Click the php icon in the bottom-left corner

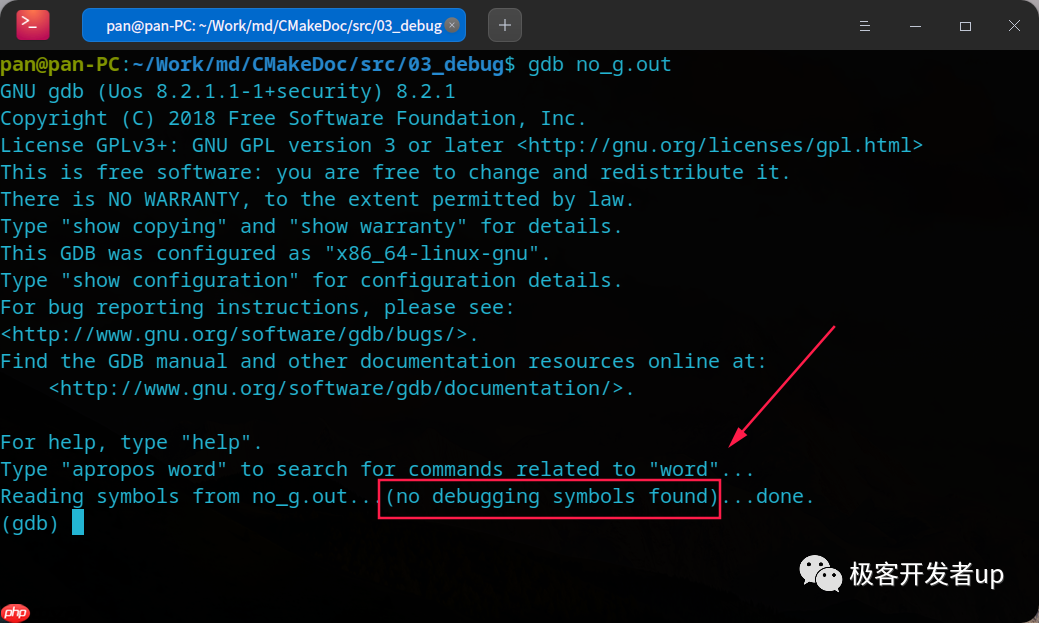(15, 612)
